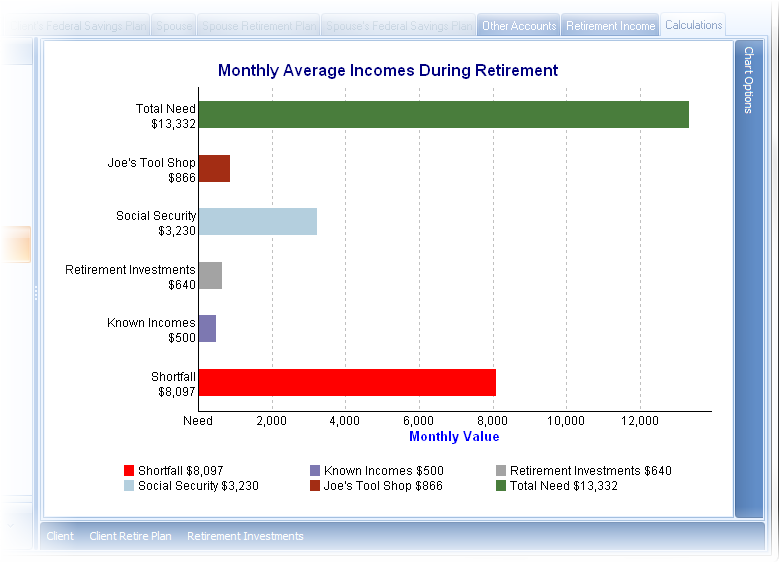Viewport: 779px width, 563px height.
Task: Click the Spouse Retirement Plan tab
Action: tap(259, 26)
